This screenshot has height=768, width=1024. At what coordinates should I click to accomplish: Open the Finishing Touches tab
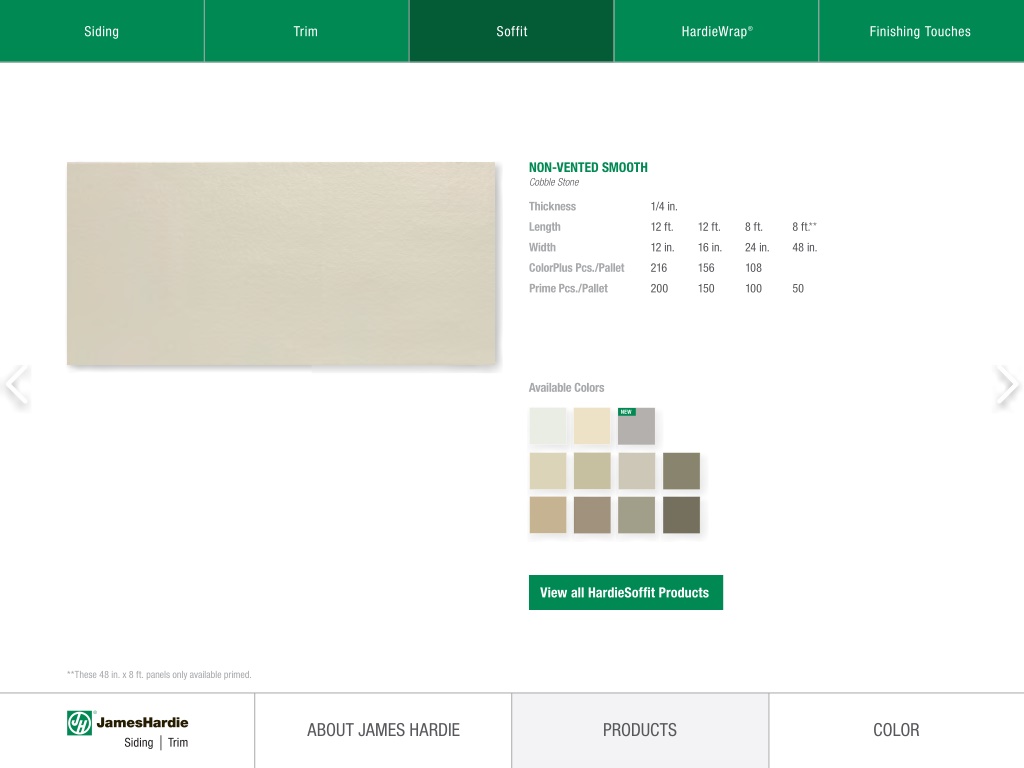click(921, 31)
